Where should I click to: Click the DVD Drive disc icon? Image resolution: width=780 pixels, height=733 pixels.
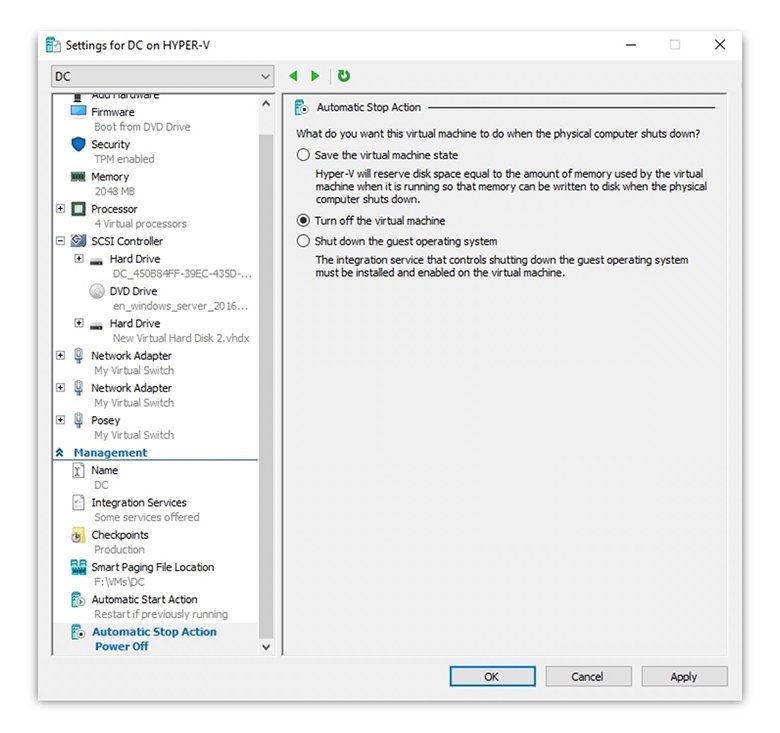[97, 291]
